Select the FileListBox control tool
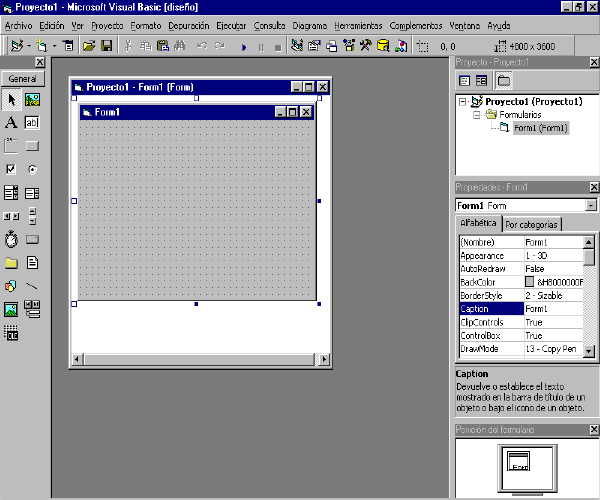Image resolution: width=600 pixels, height=500 pixels. point(33,263)
